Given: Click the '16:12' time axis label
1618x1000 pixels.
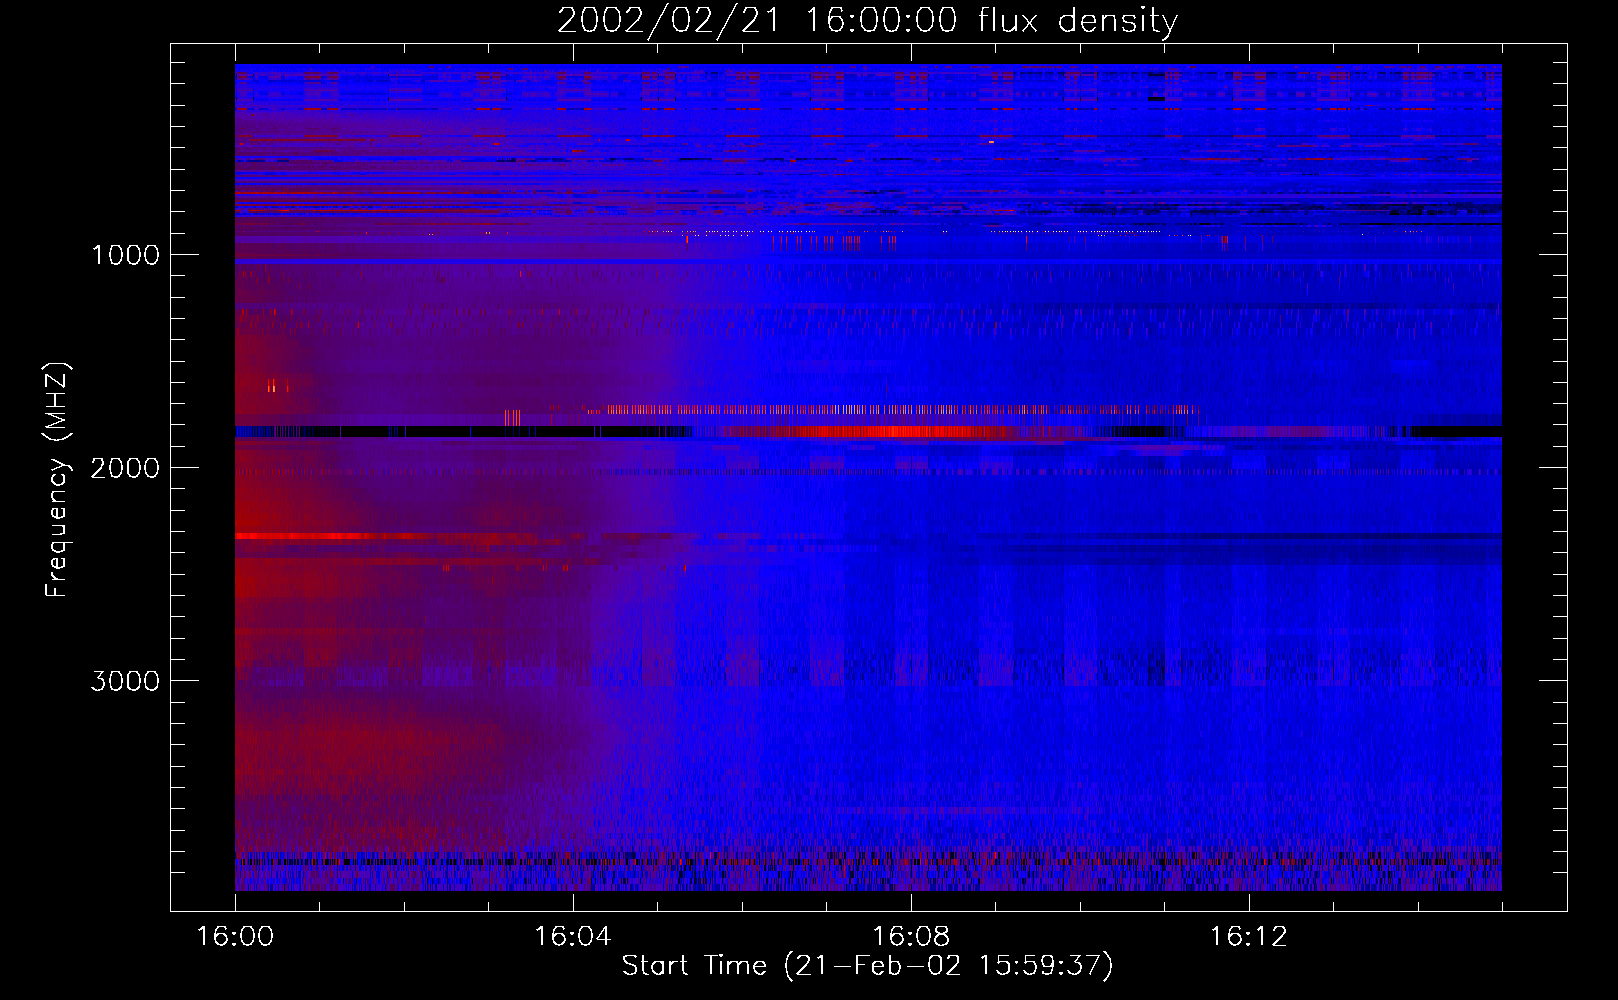Looking at the screenshot, I should click(x=1249, y=937).
